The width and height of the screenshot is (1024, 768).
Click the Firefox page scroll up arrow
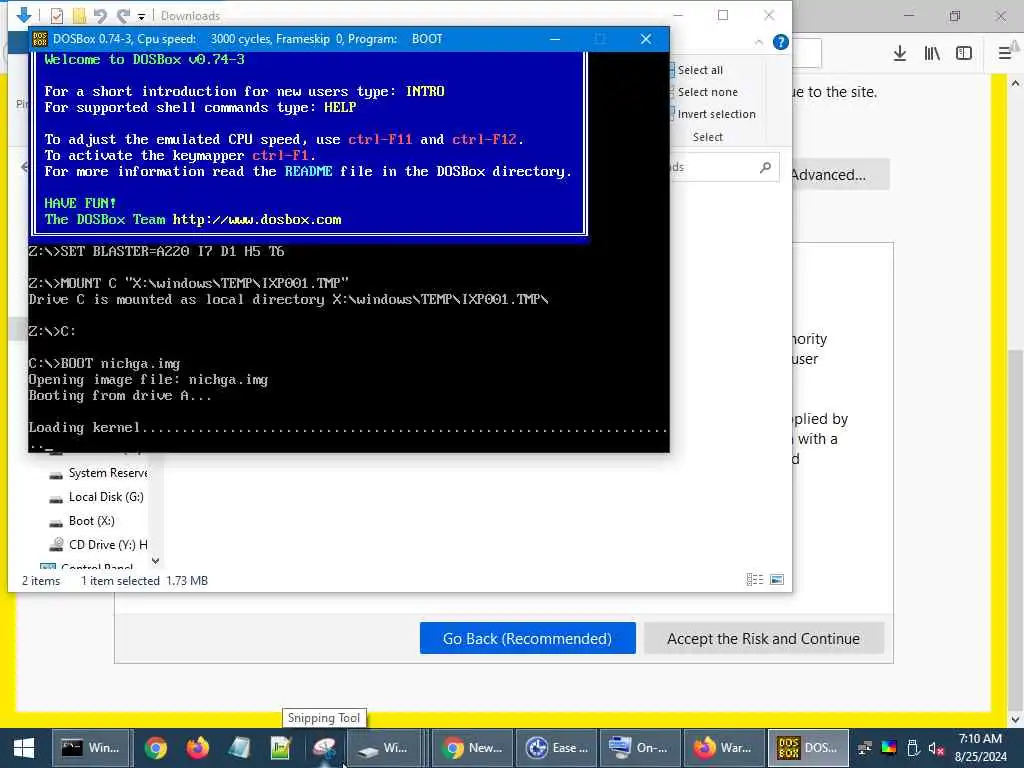[1015, 84]
